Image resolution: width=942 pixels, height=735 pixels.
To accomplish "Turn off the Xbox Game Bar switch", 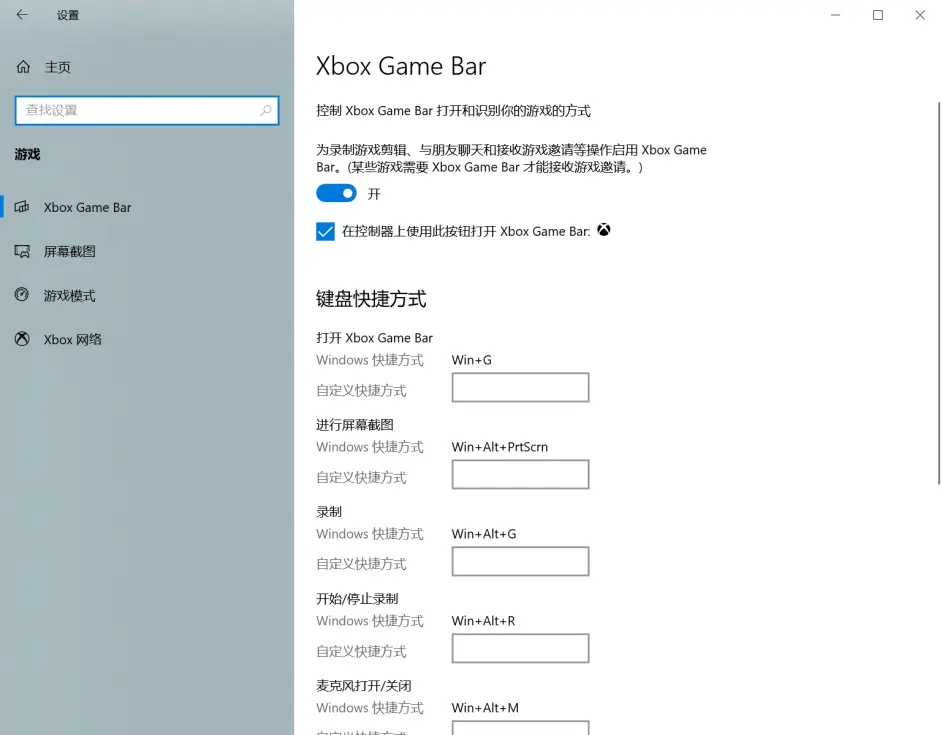I will pos(336,193).
